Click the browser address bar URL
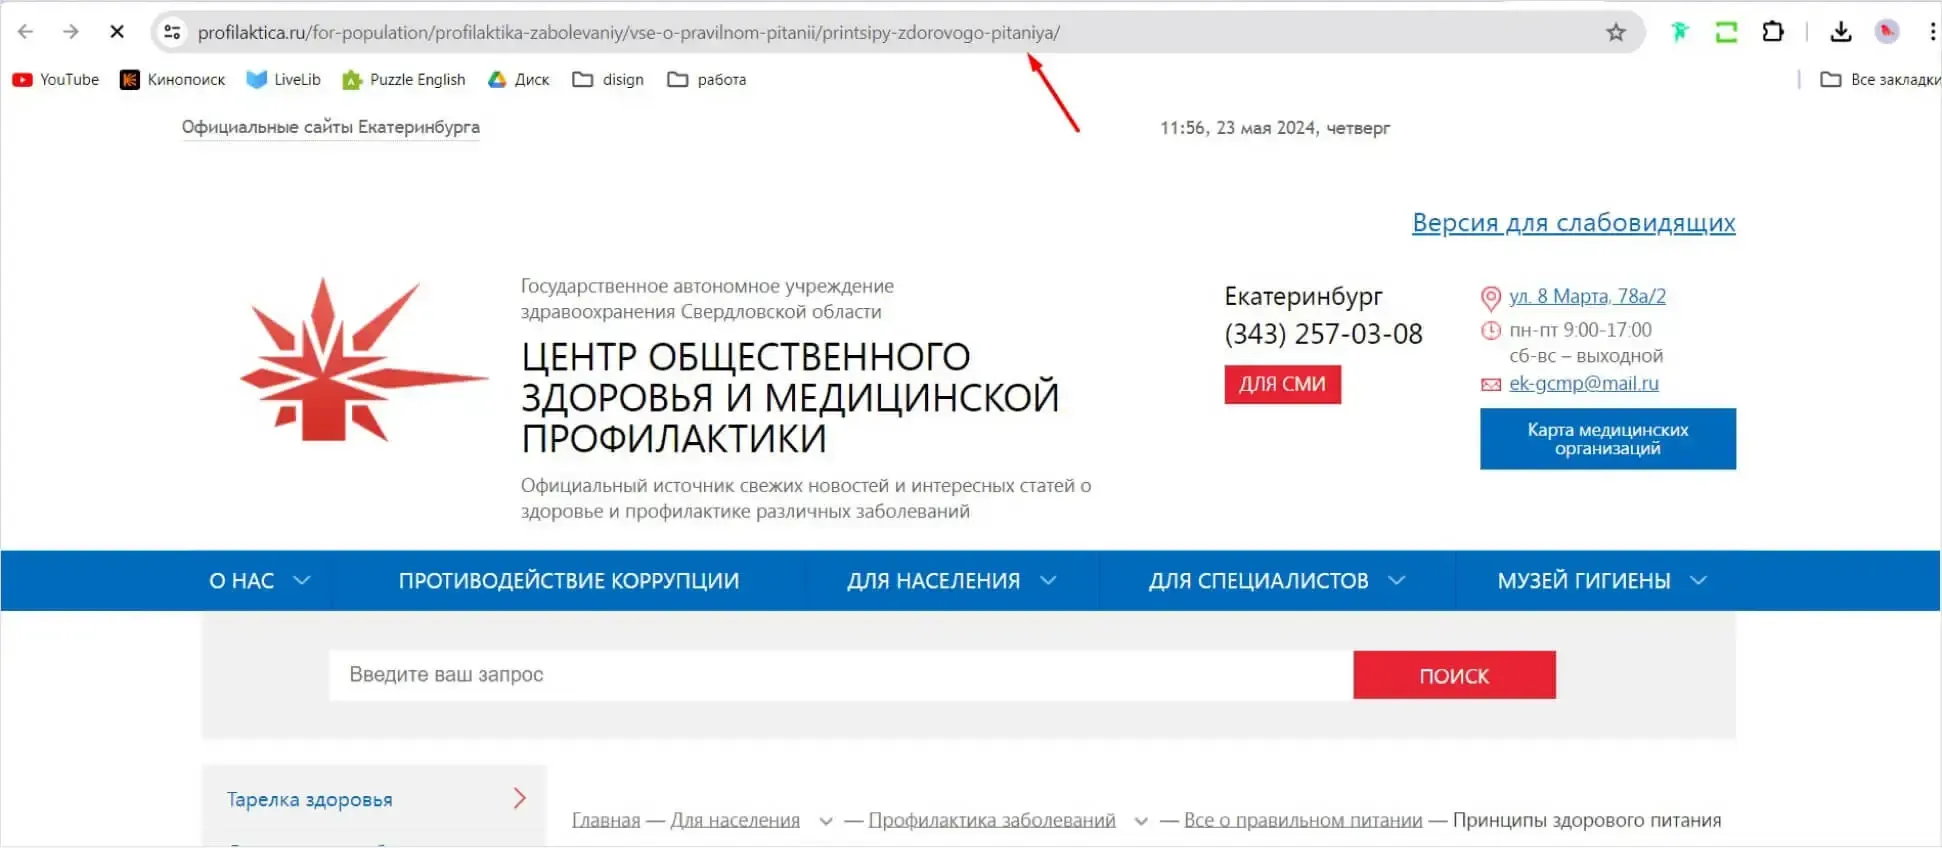The image size is (1942, 848). click(x=629, y=32)
